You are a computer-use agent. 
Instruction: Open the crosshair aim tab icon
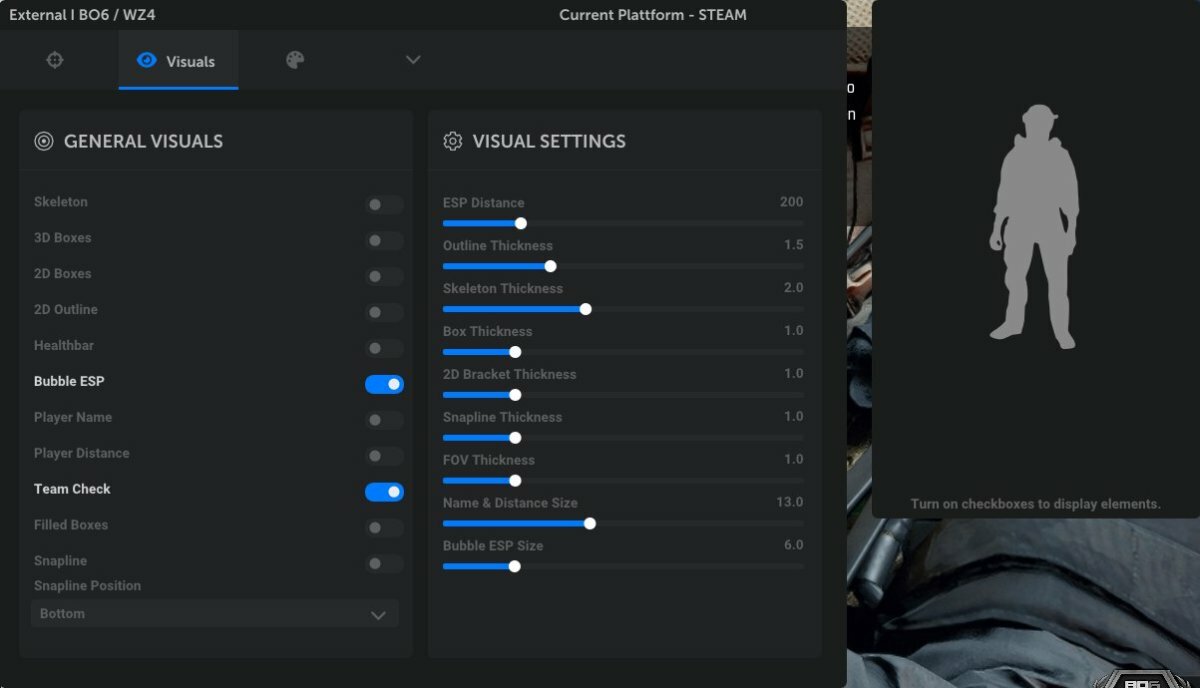click(x=55, y=60)
